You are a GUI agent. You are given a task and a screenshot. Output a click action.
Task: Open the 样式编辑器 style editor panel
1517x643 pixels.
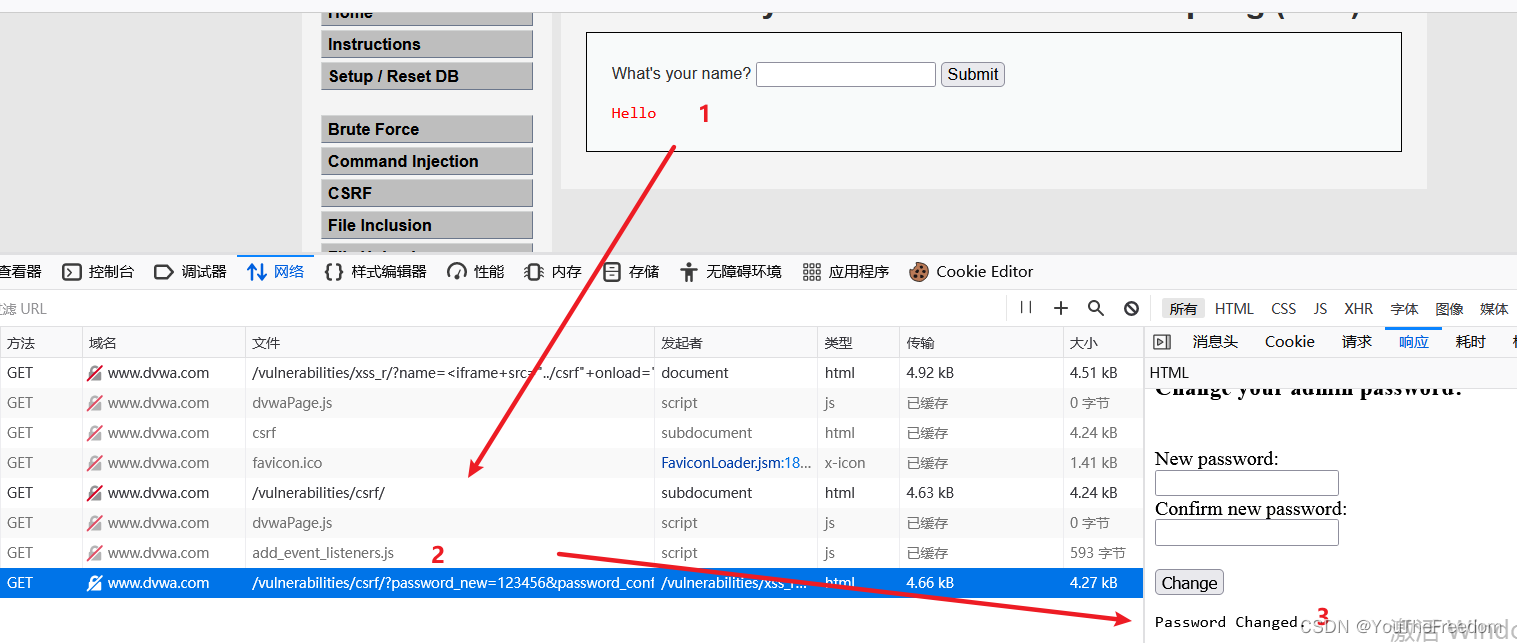click(376, 271)
